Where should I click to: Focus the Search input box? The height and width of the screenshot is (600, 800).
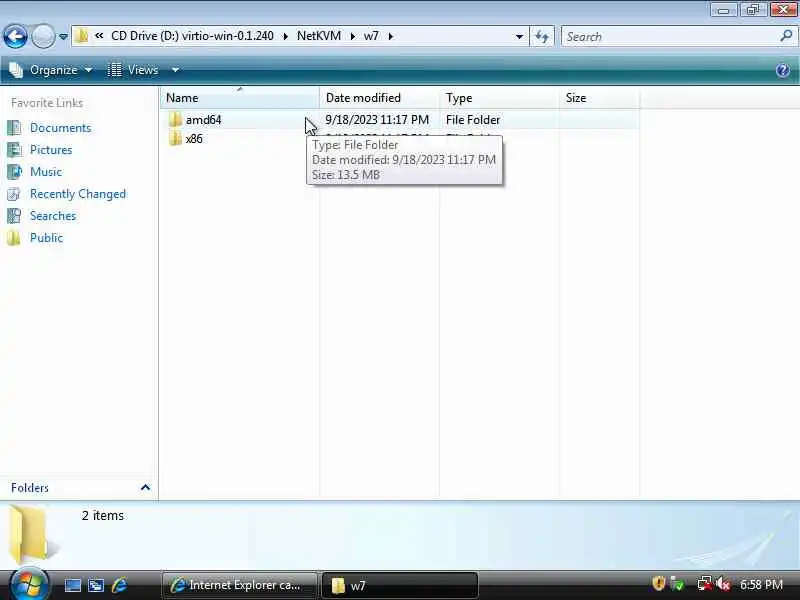(x=669, y=37)
